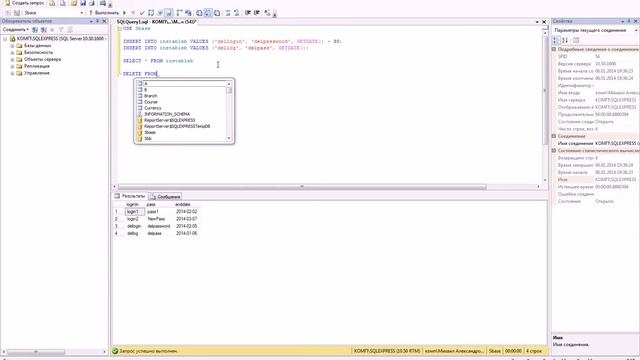This screenshot has width=640, height=360.
Task: Click the 2014-01-06 date cell in results
Action: pyautogui.click(x=187, y=233)
